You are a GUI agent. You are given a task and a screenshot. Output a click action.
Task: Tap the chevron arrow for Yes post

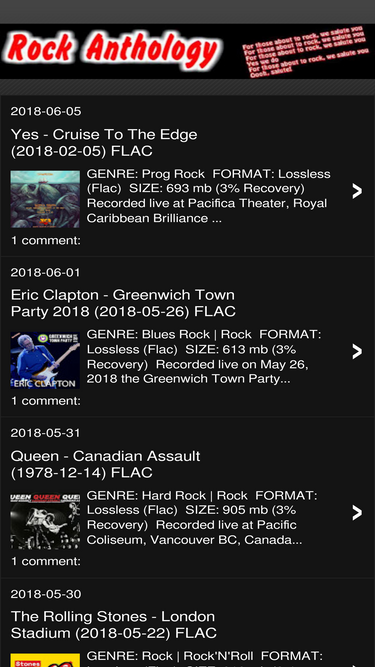tap(357, 191)
